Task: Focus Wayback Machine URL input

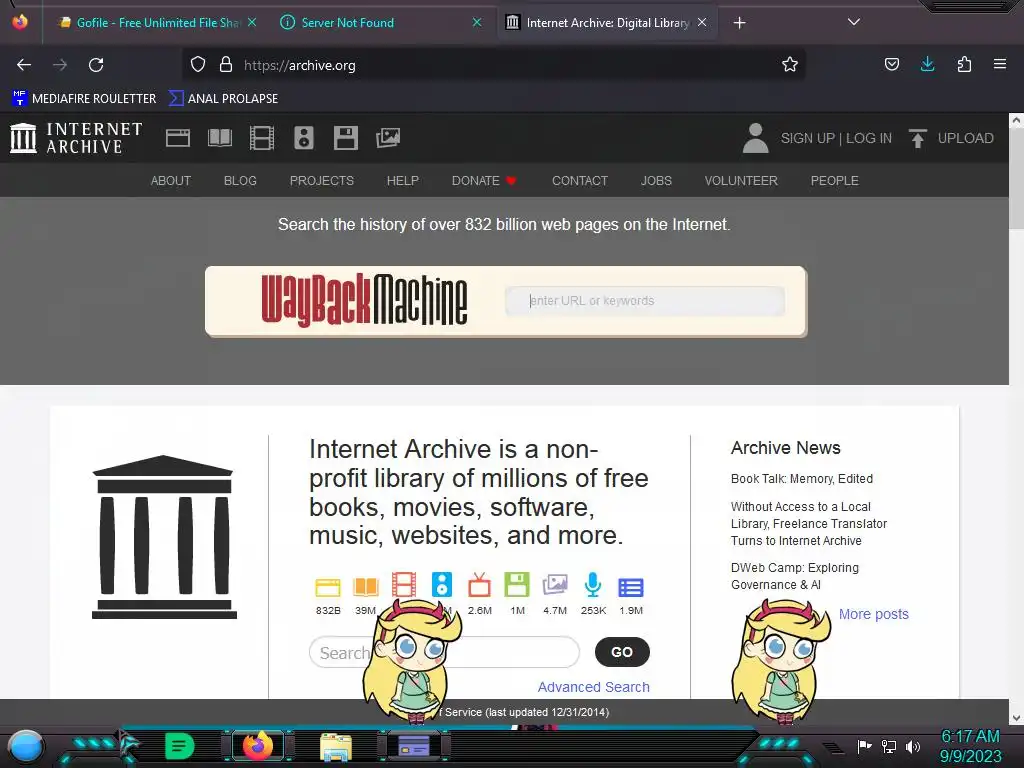Action: (x=645, y=300)
